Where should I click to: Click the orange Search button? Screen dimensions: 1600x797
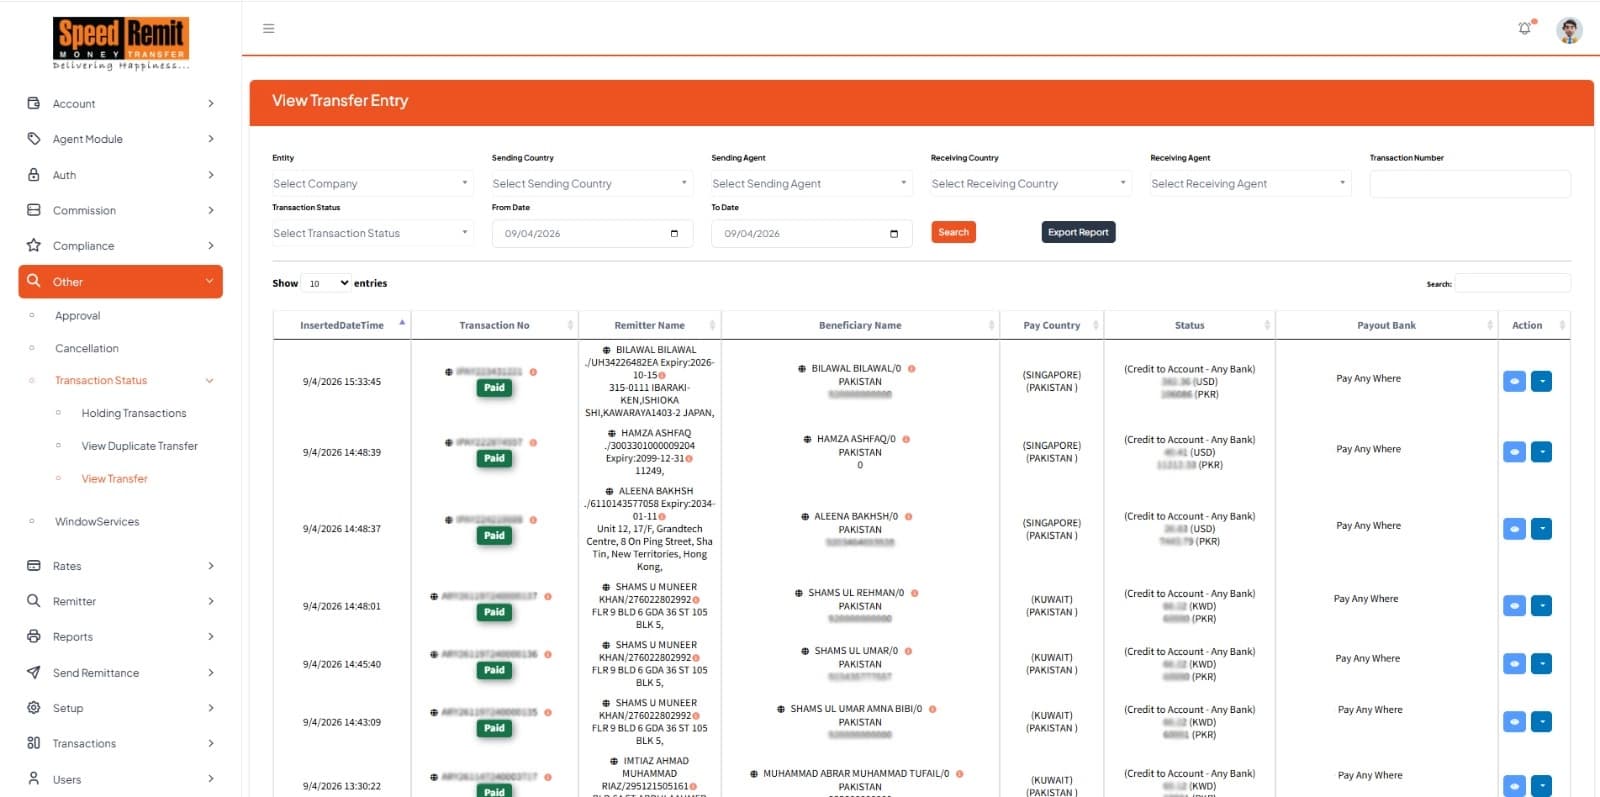click(953, 232)
